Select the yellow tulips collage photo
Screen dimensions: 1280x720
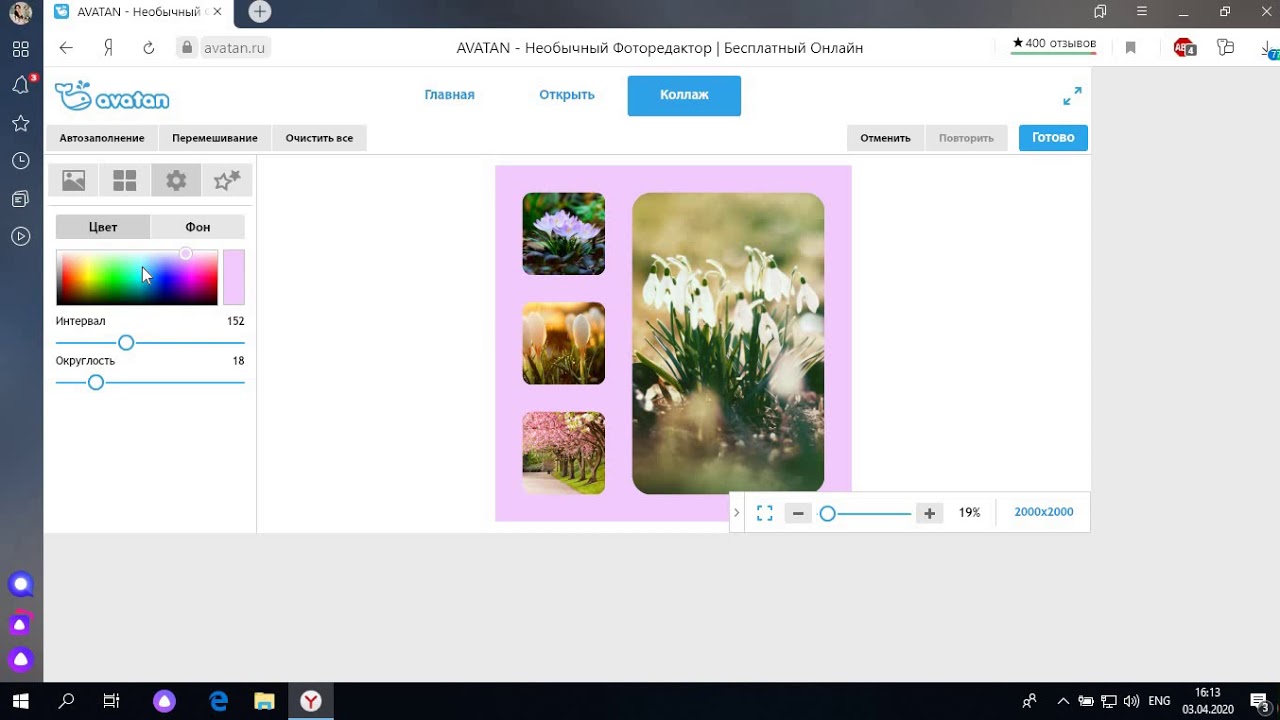(564, 343)
